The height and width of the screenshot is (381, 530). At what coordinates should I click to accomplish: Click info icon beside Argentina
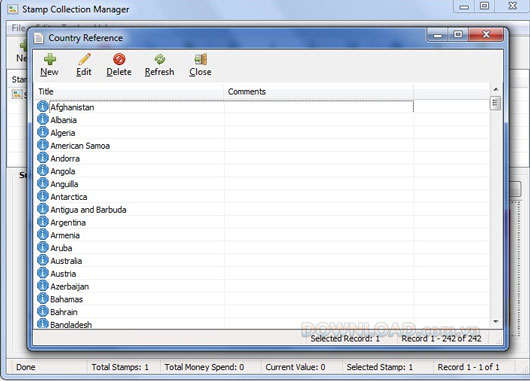click(x=43, y=222)
